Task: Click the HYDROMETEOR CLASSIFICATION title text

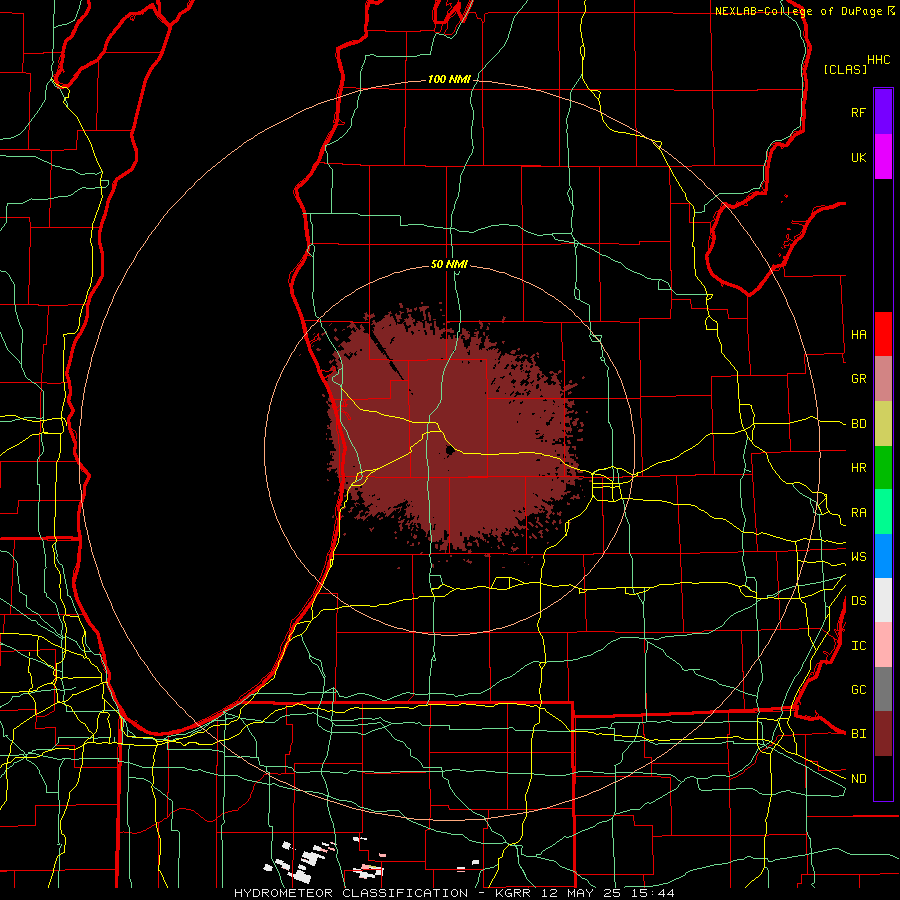Action: coord(351,893)
